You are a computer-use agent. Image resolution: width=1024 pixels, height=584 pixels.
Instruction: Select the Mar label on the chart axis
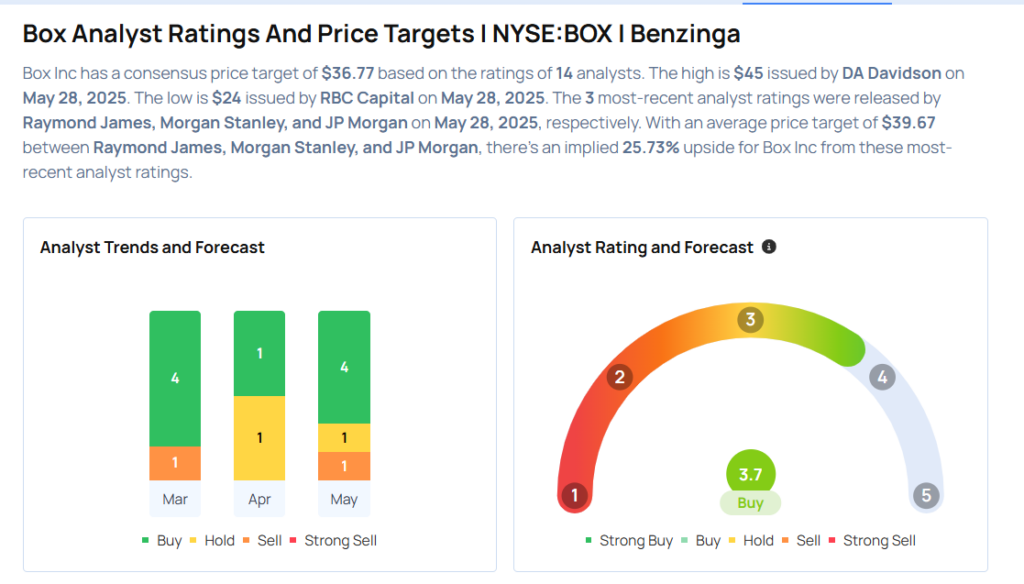(175, 499)
